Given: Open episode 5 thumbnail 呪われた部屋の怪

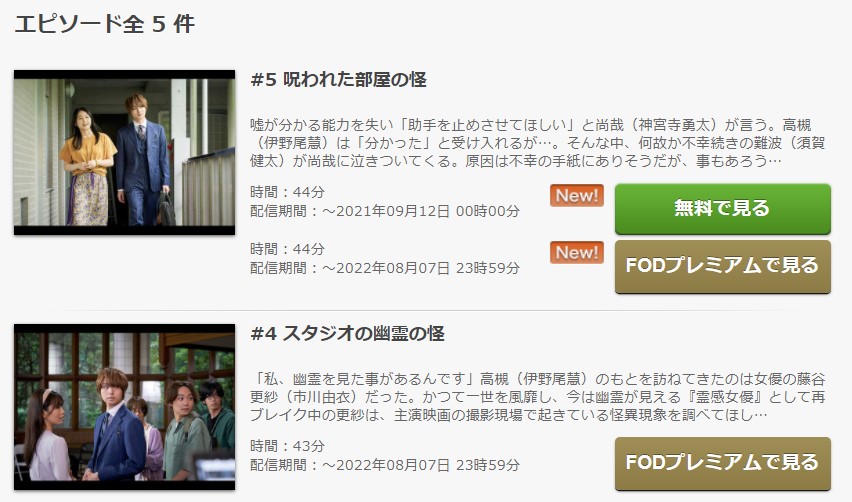Looking at the screenshot, I should coord(124,152).
